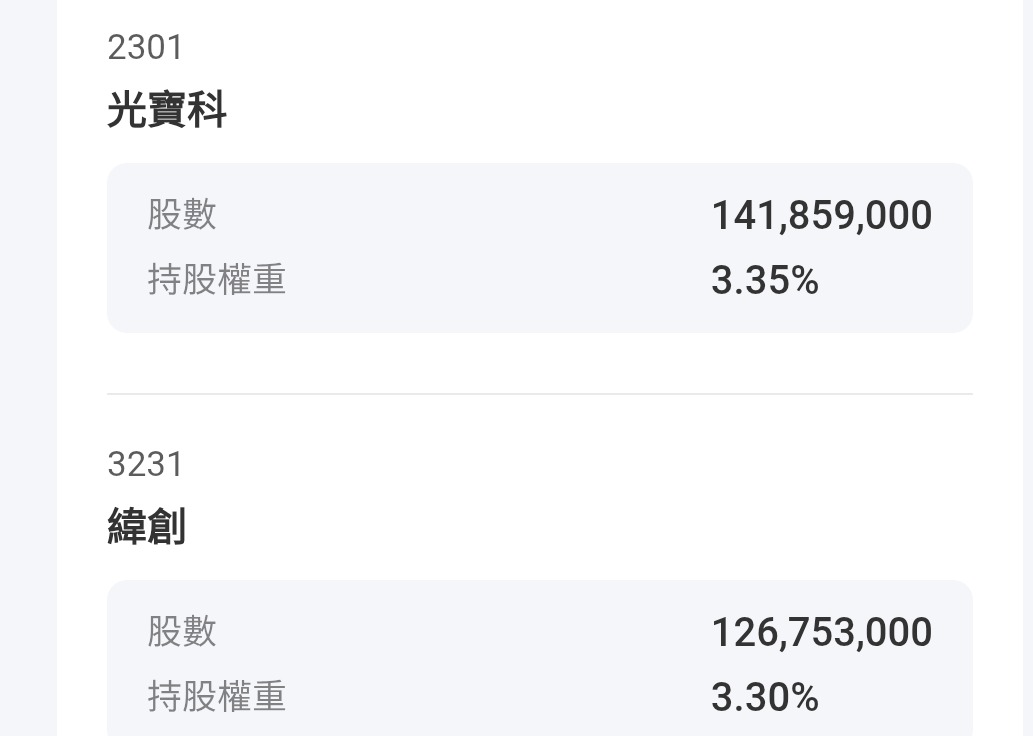The image size is (1033, 736).
Task: Click the stock code 2301
Action: coord(146,47)
